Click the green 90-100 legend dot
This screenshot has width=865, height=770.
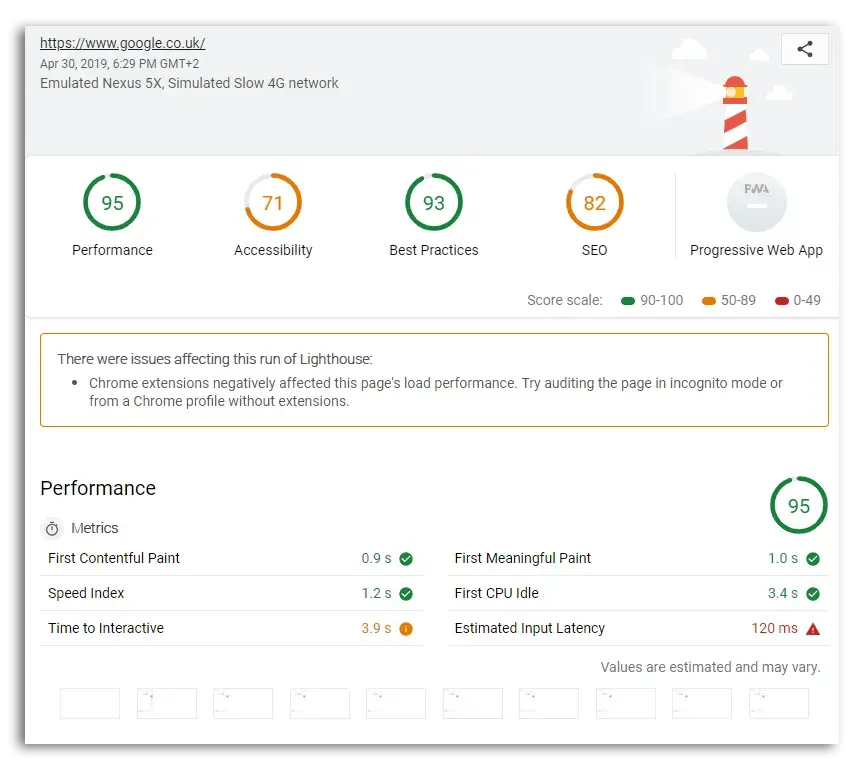point(628,300)
